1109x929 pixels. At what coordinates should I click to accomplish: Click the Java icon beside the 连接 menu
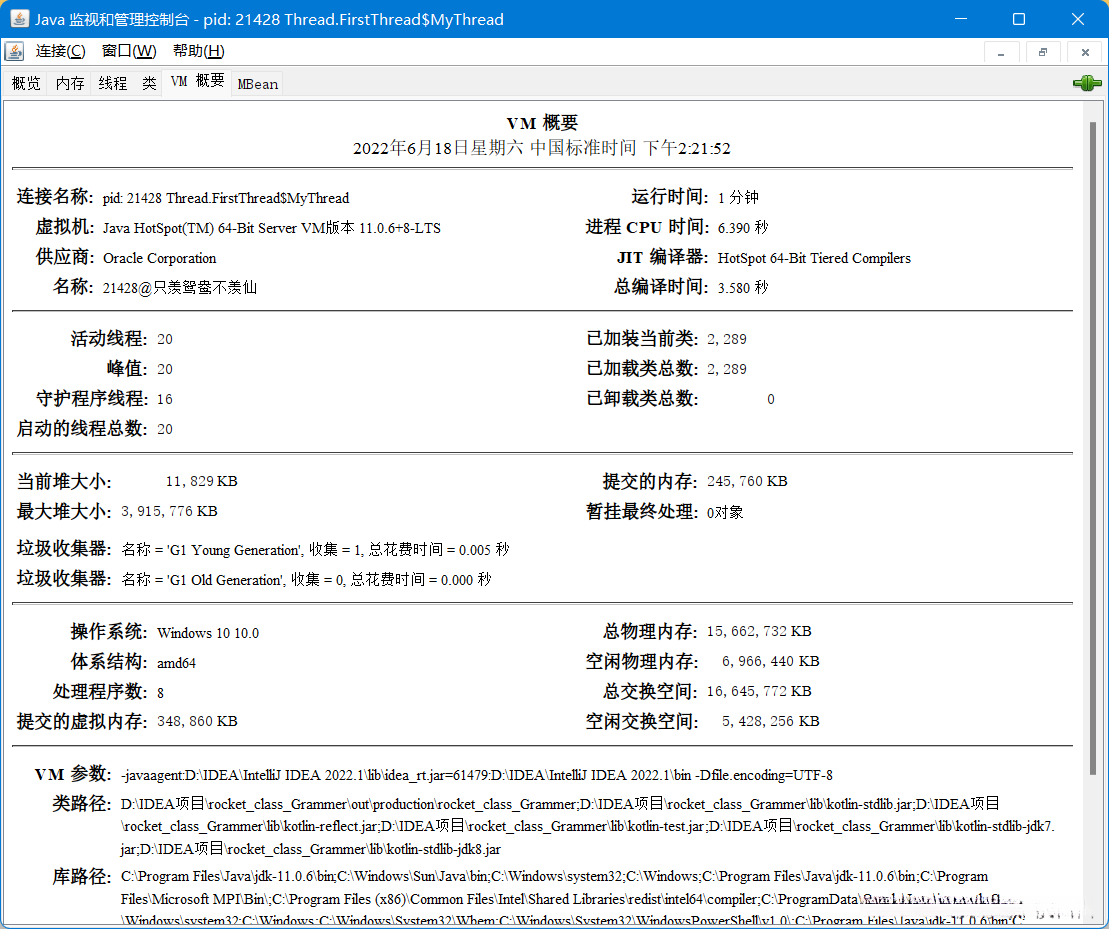pos(15,51)
